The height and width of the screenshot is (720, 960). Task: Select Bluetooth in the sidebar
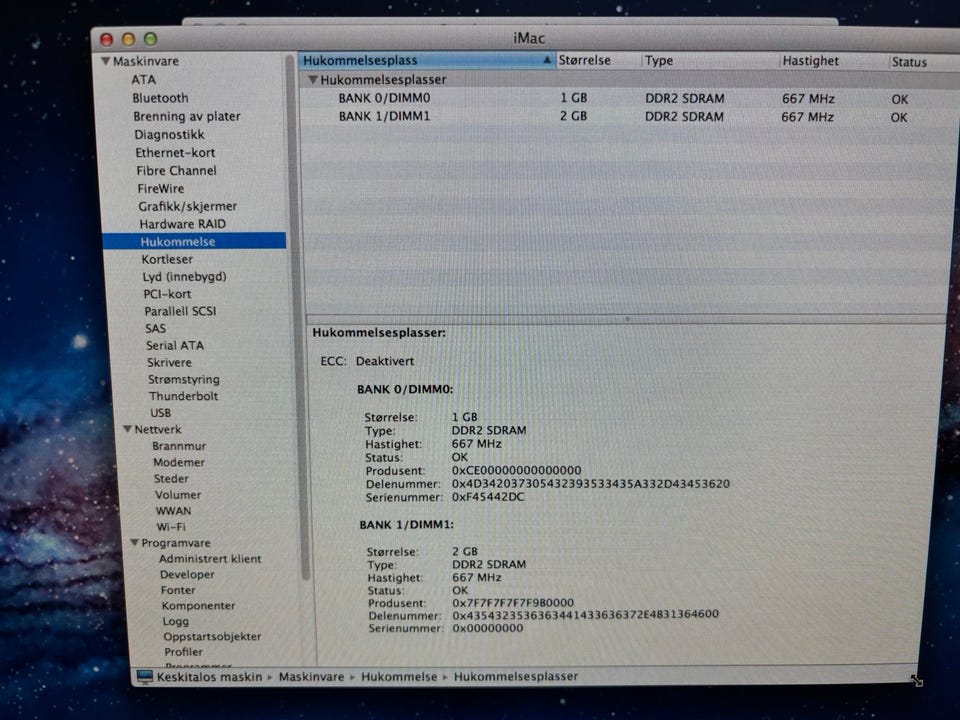160,98
